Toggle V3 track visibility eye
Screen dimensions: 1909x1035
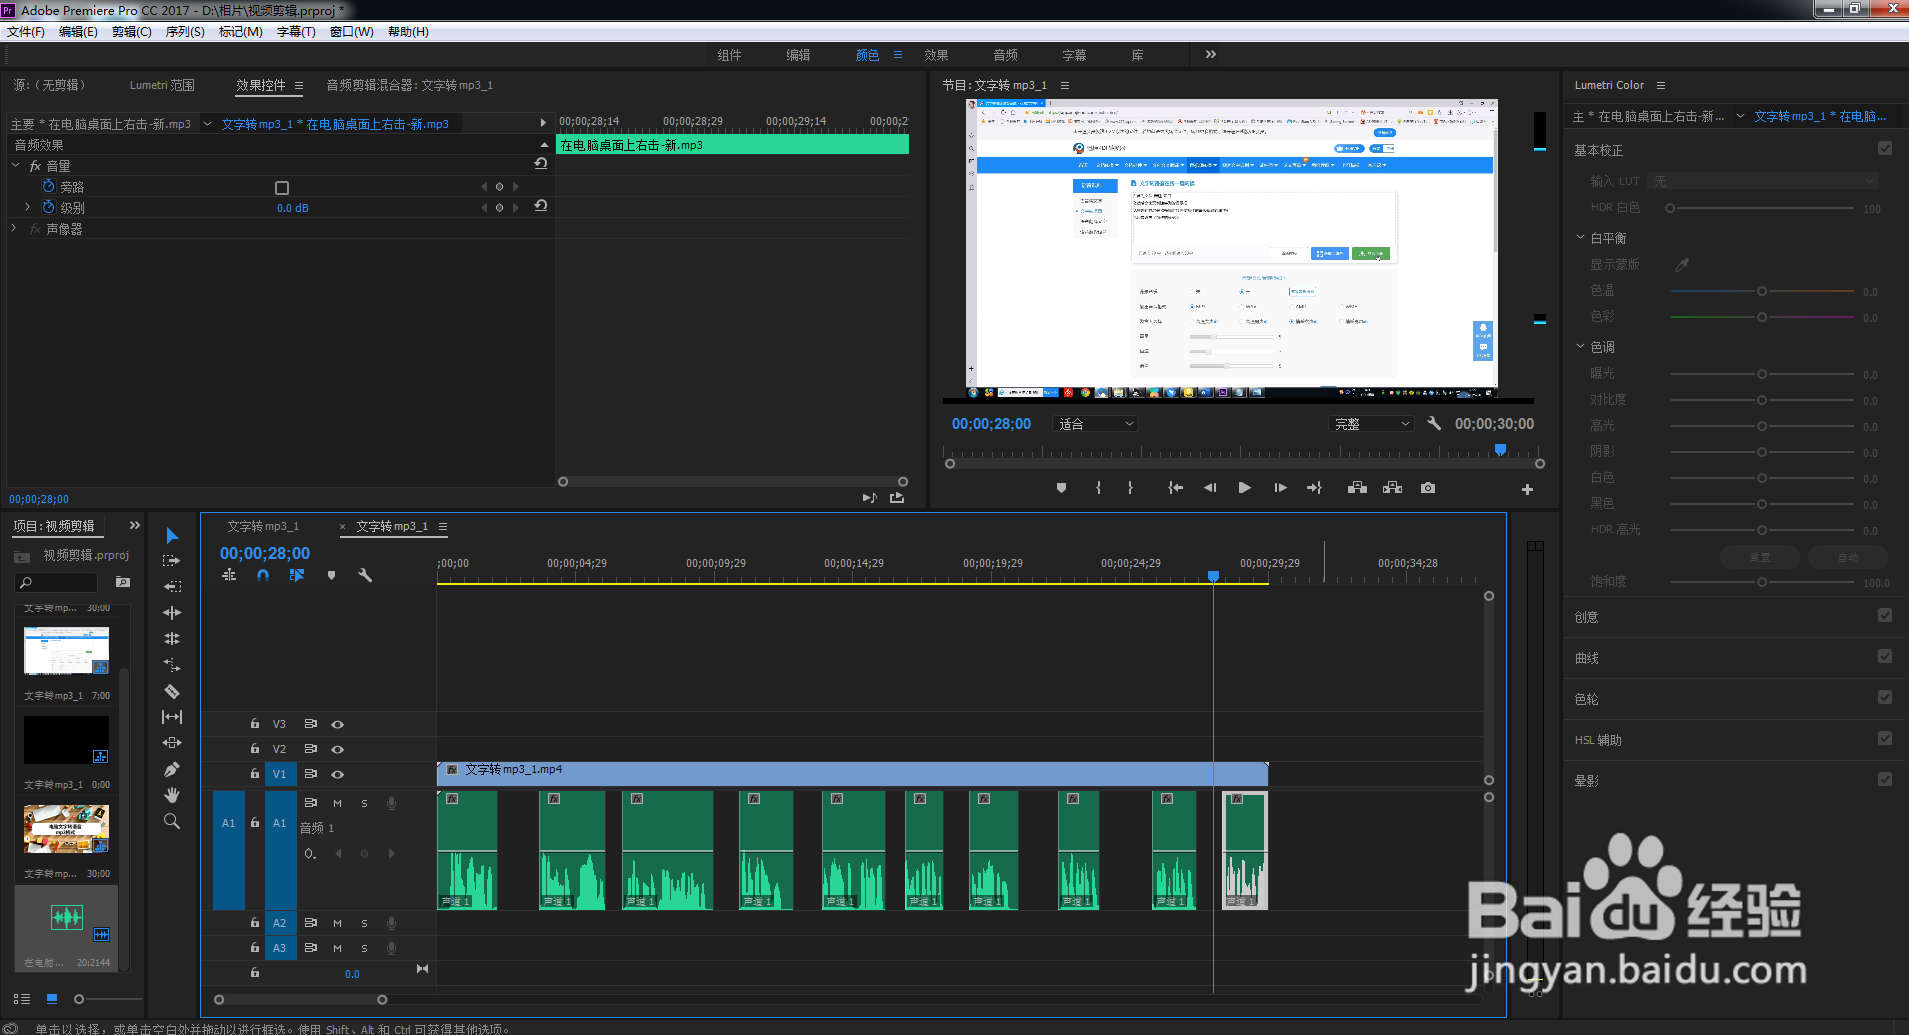click(x=338, y=724)
